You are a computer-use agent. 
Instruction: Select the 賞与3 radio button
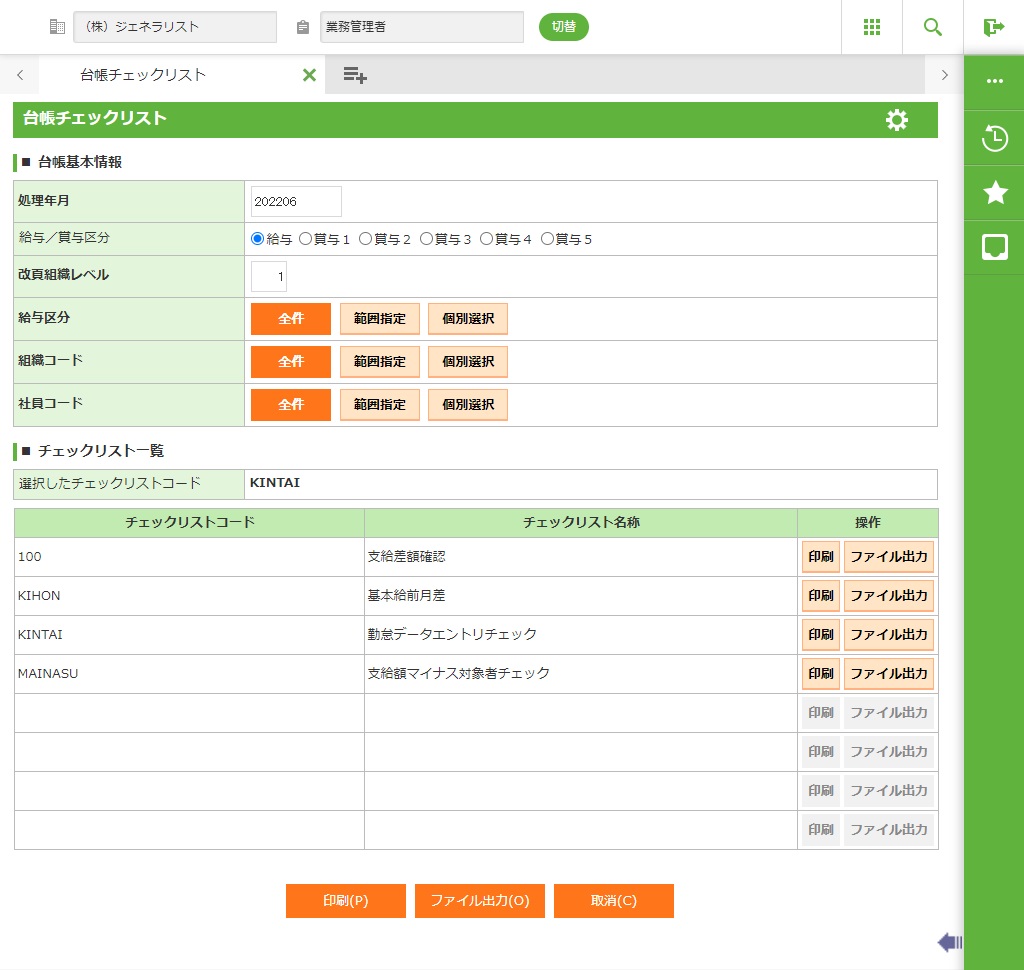pyautogui.click(x=426, y=239)
